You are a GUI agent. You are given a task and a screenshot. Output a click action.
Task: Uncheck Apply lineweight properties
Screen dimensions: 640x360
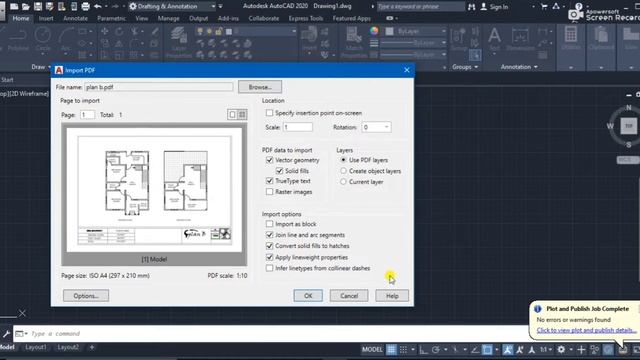pos(269,257)
